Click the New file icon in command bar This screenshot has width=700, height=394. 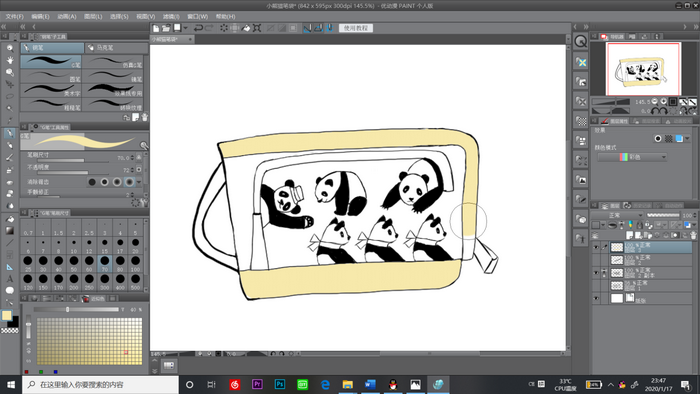point(156,28)
